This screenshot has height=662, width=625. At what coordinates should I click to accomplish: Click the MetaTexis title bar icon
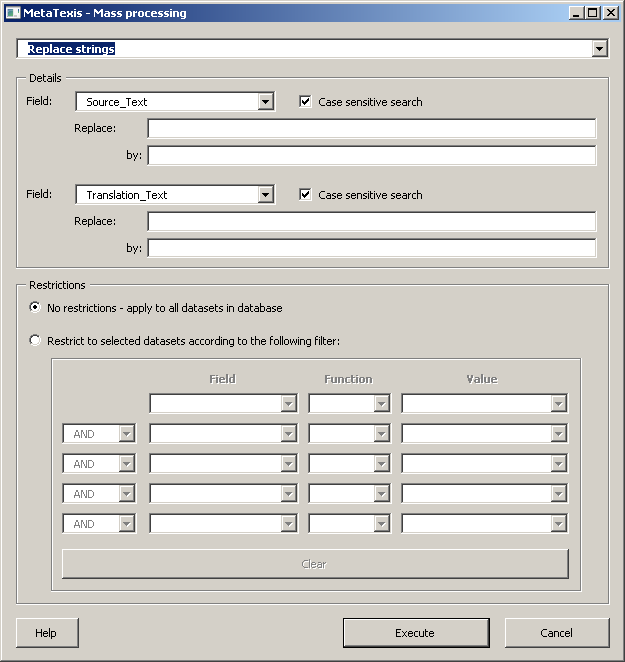(x=13, y=13)
